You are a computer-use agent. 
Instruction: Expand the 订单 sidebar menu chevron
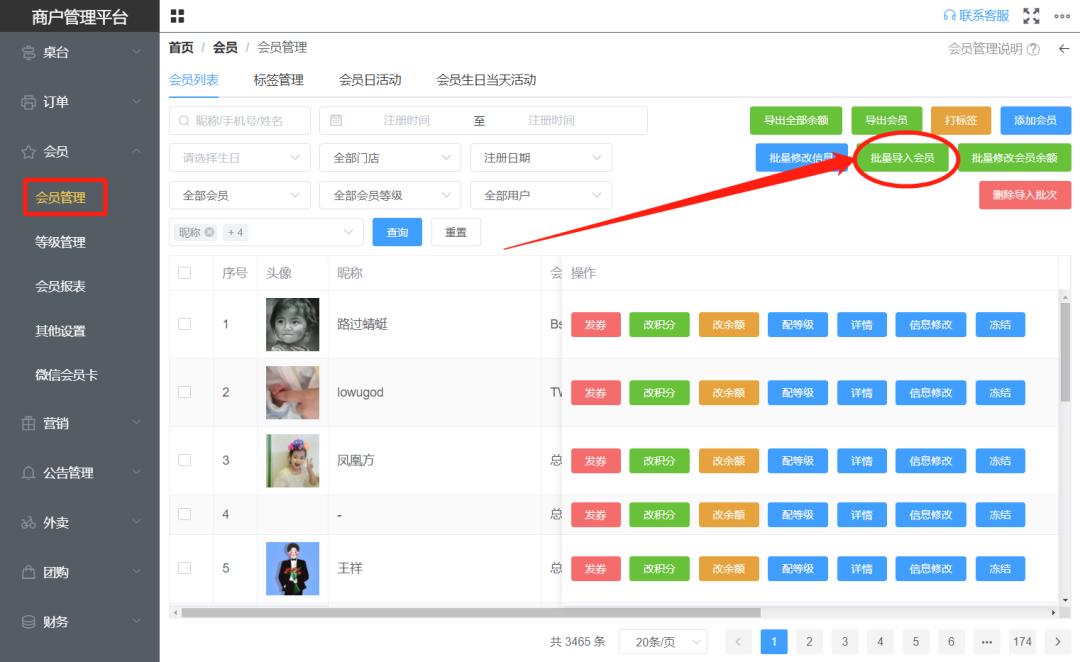click(x=136, y=102)
